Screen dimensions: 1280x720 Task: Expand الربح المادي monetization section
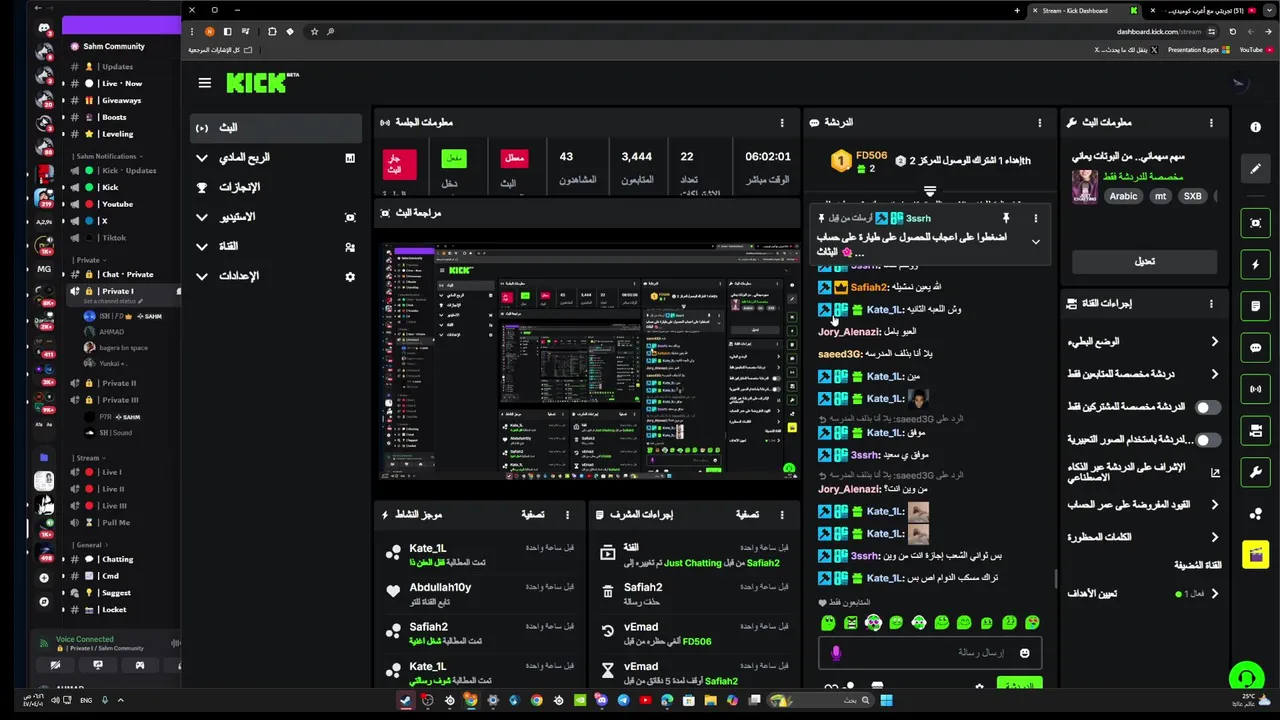275,158
